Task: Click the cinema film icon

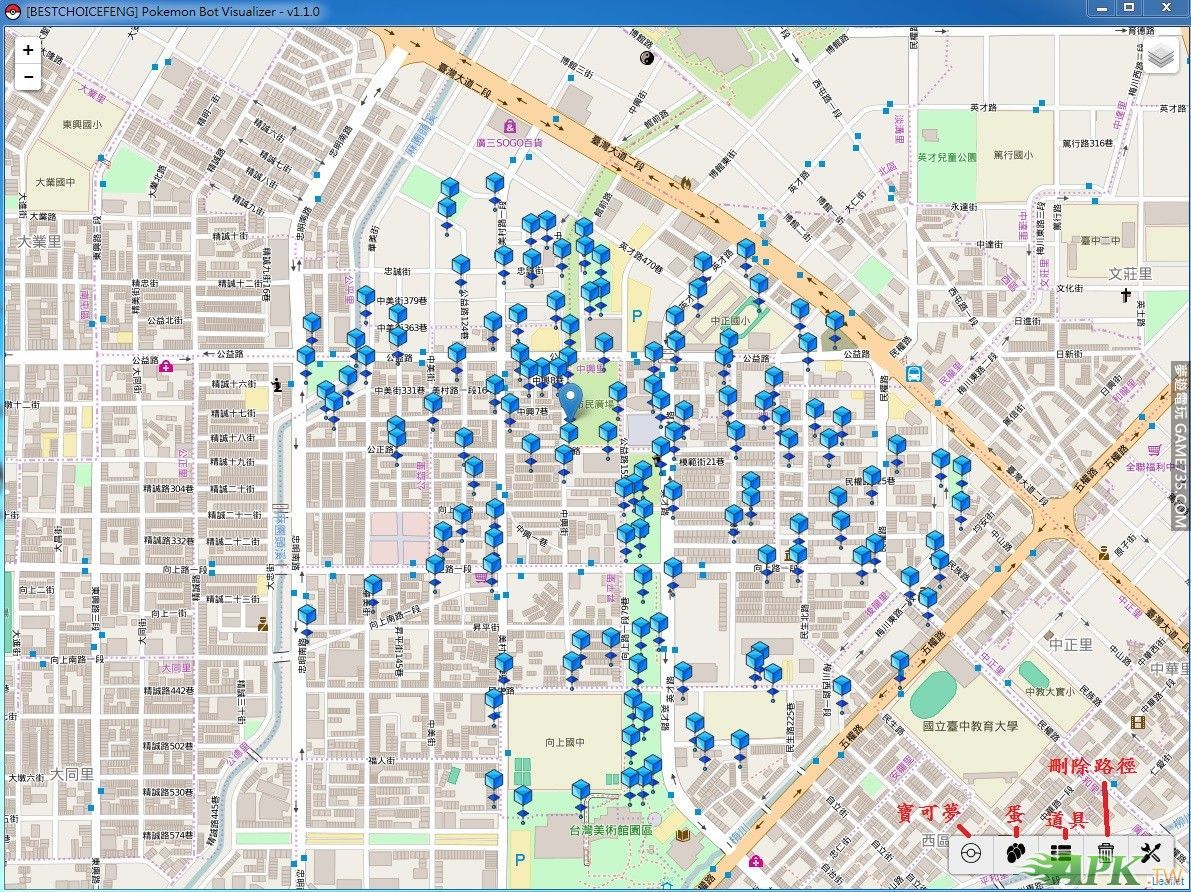Action: (x=1137, y=722)
